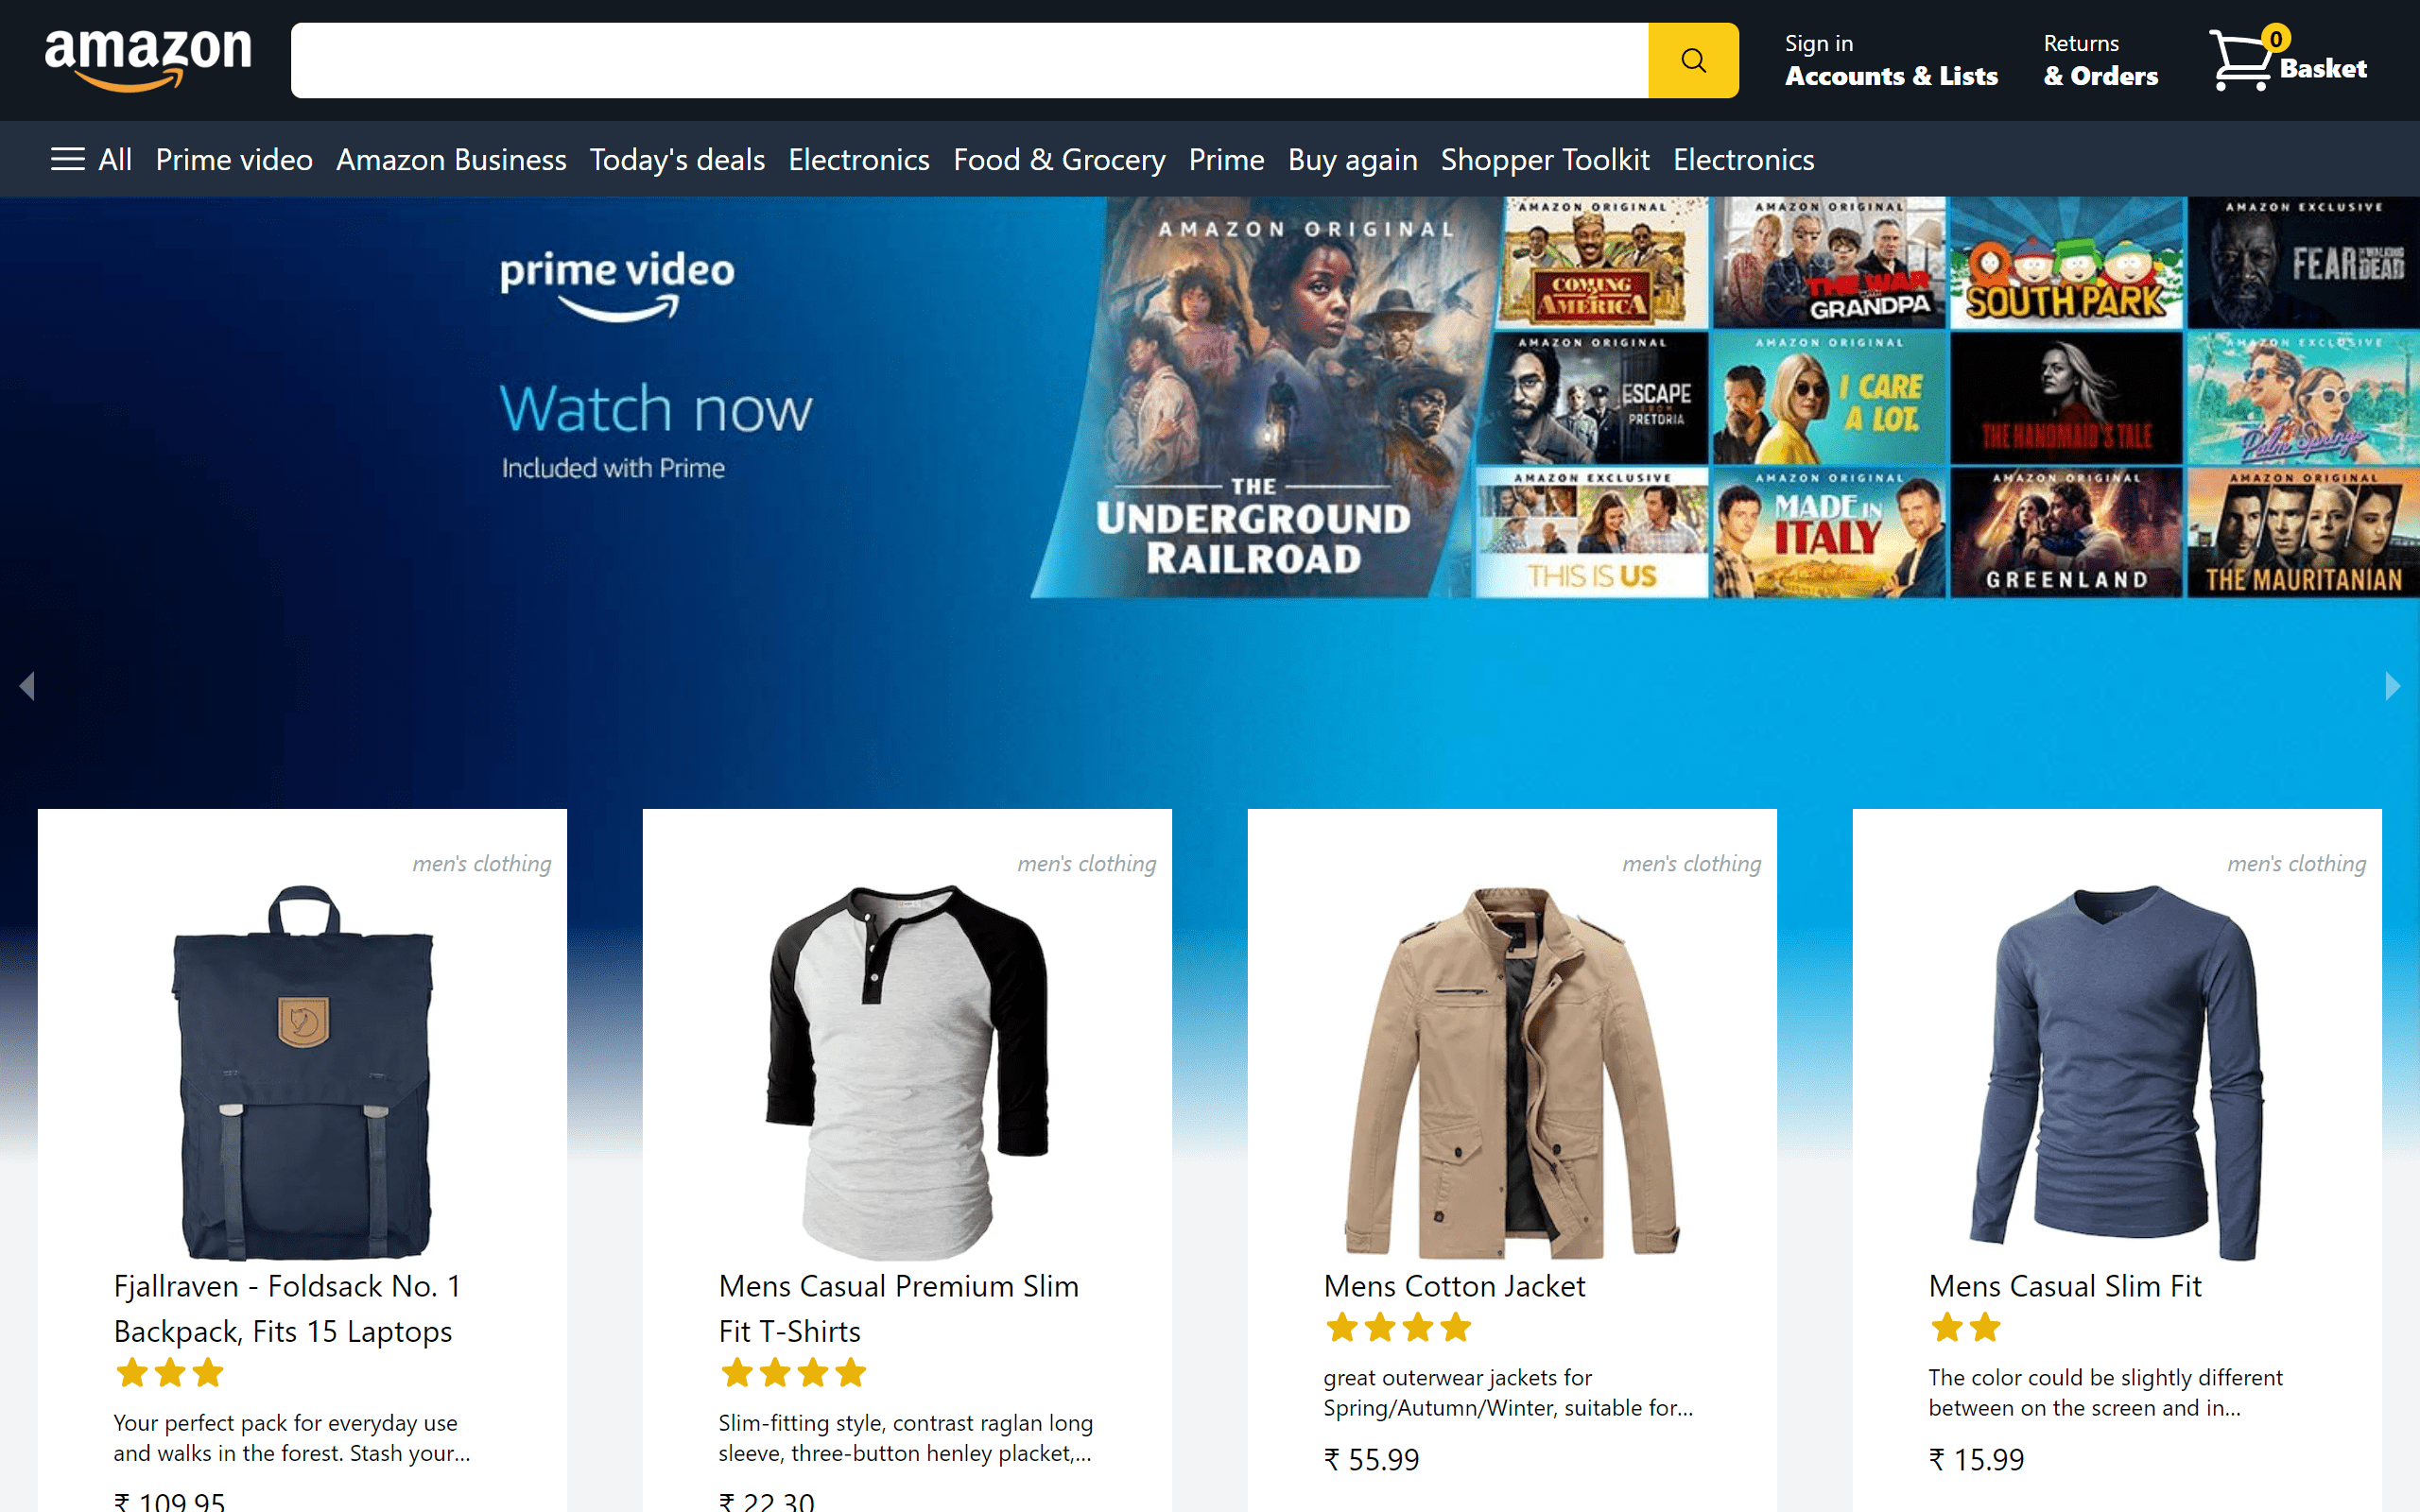This screenshot has width=2420, height=1512.
Task: Click 'Slim-fitting style, contrast raglan' description
Action: pyautogui.click(x=906, y=1438)
